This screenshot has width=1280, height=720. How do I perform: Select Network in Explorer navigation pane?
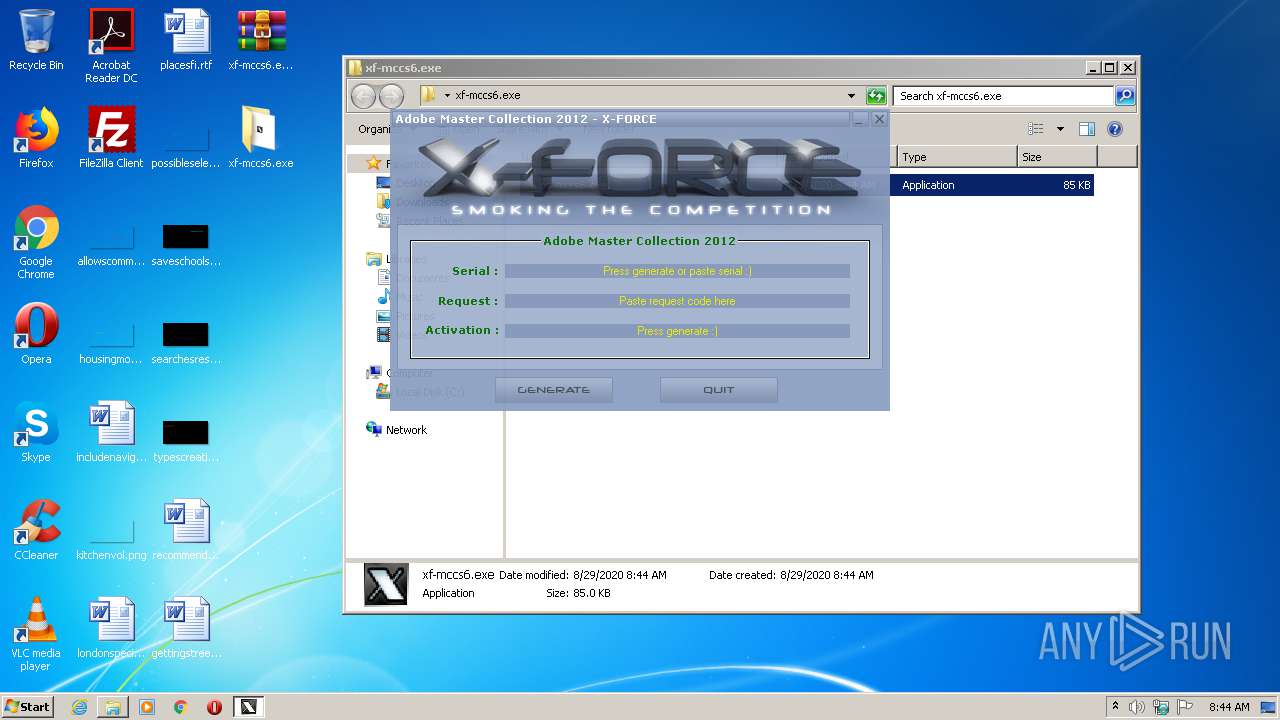point(406,430)
